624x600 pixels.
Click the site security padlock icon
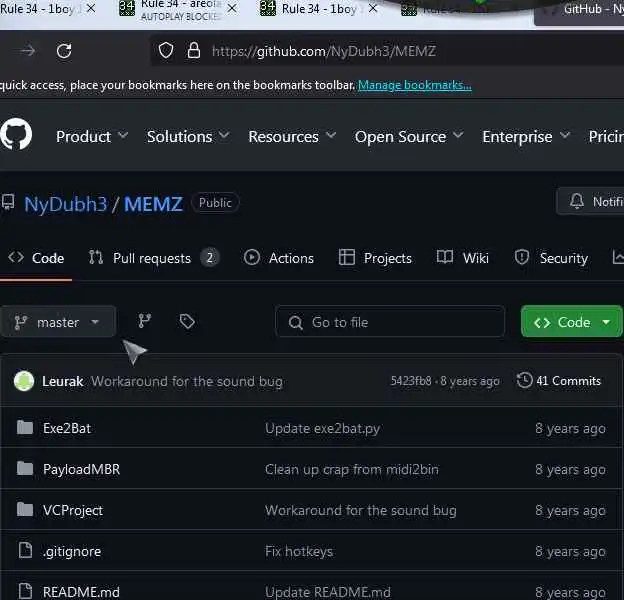[194, 51]
